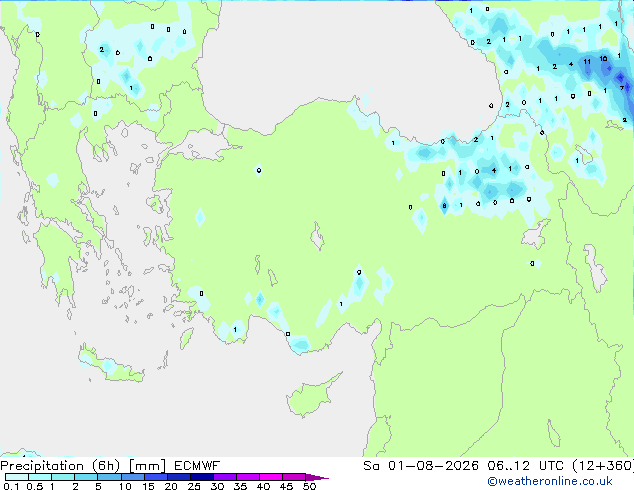Click the Sa 01-08-2026 date label
The height and width of the screenshot is (490, 634).
[x=421, y=466]
